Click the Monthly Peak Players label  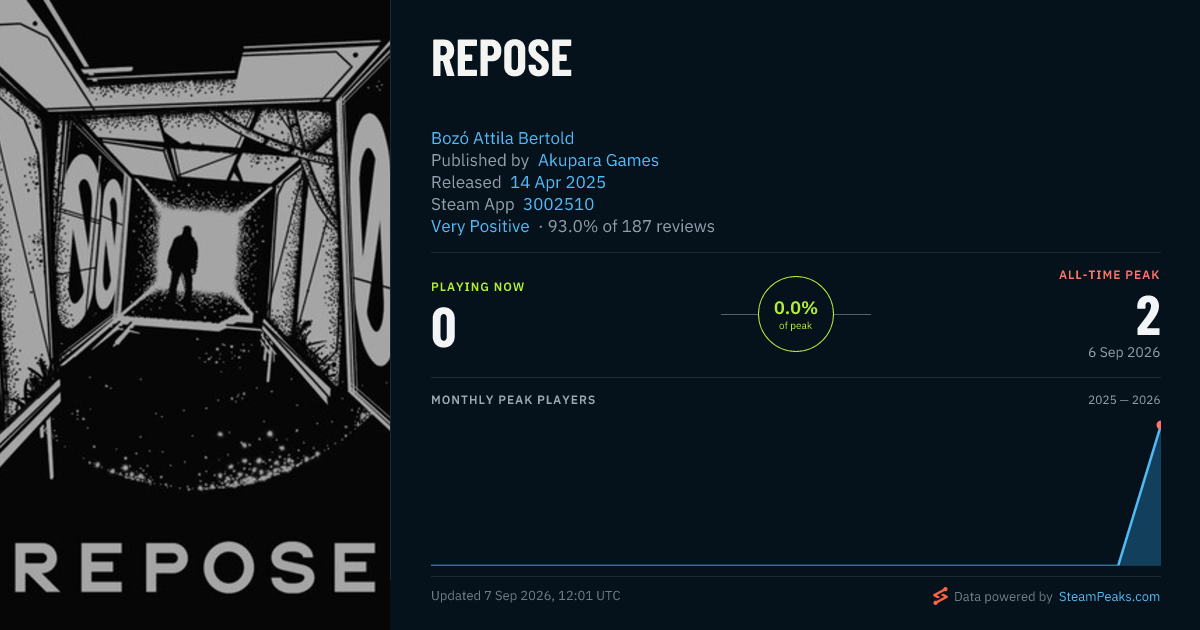(513, 400)
